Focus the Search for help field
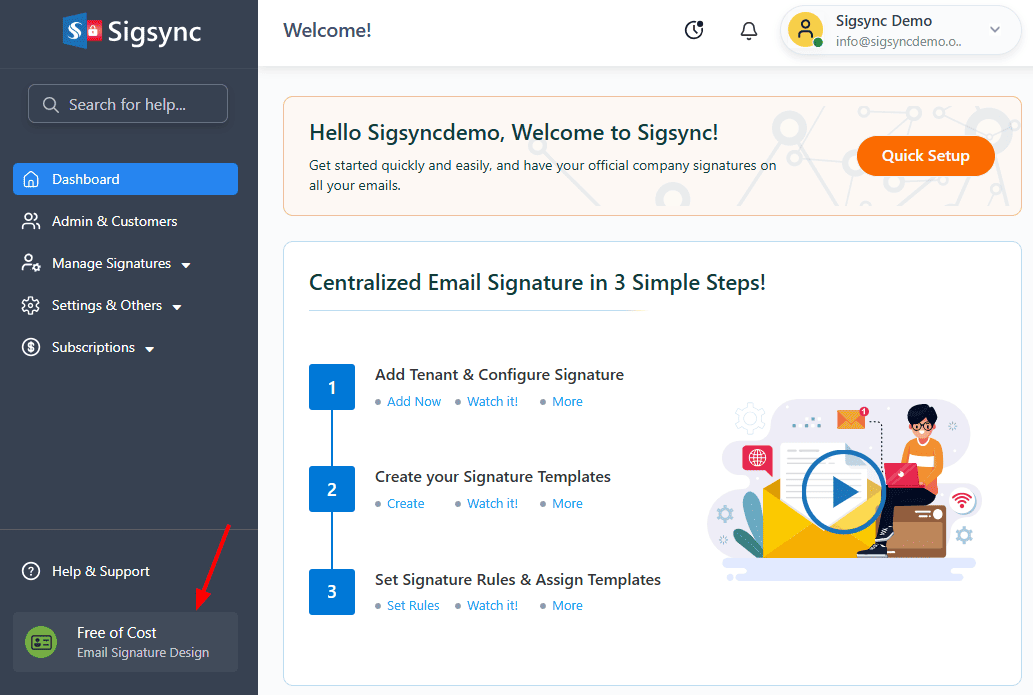The width and height of the screenshot is (1033, 695). pos(128,103)
